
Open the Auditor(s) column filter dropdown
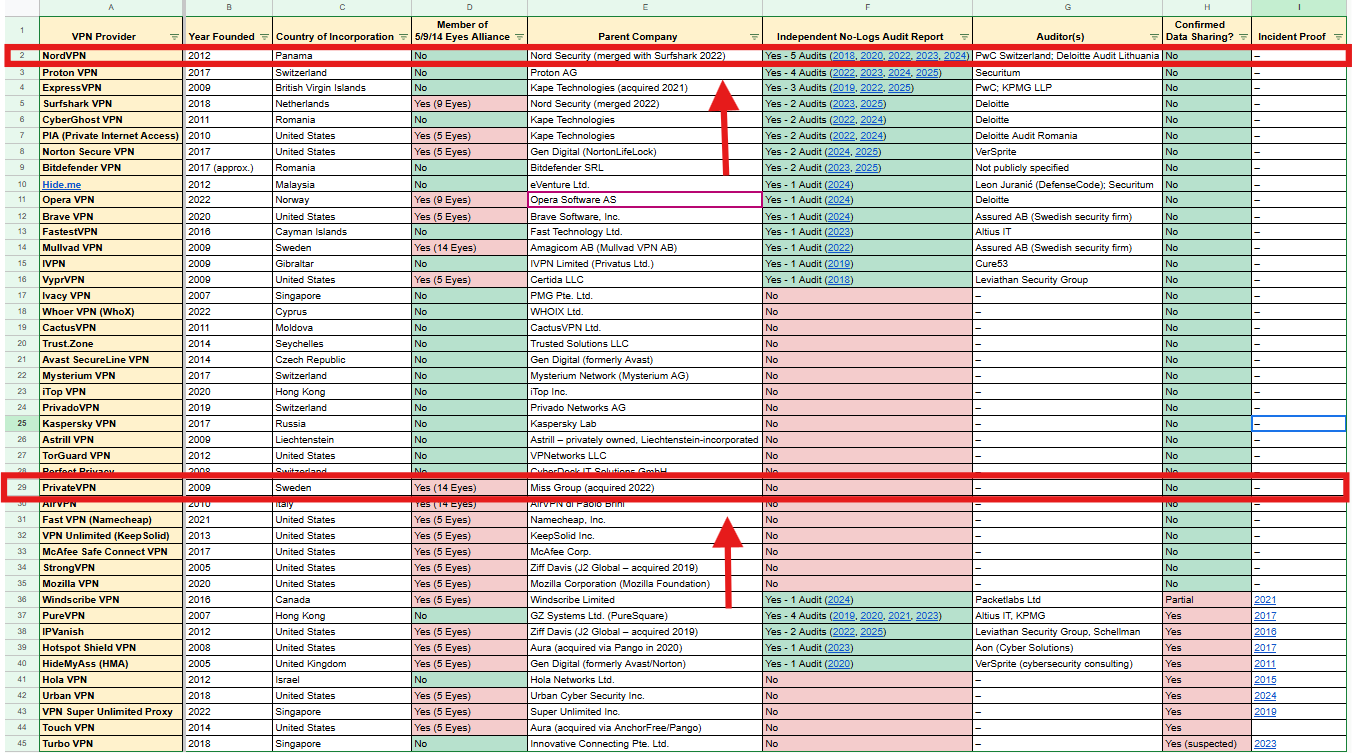[x=1152, y=37]
